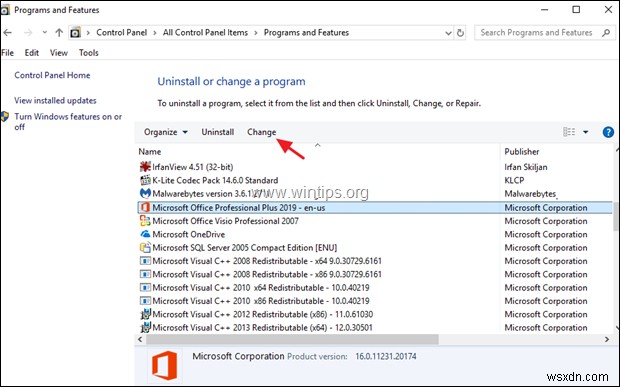Select Visual C++ 2012 Redistributable (x86) 11.0.61030
This screenshot has height=387, width=620.
(x=263, y=314)
